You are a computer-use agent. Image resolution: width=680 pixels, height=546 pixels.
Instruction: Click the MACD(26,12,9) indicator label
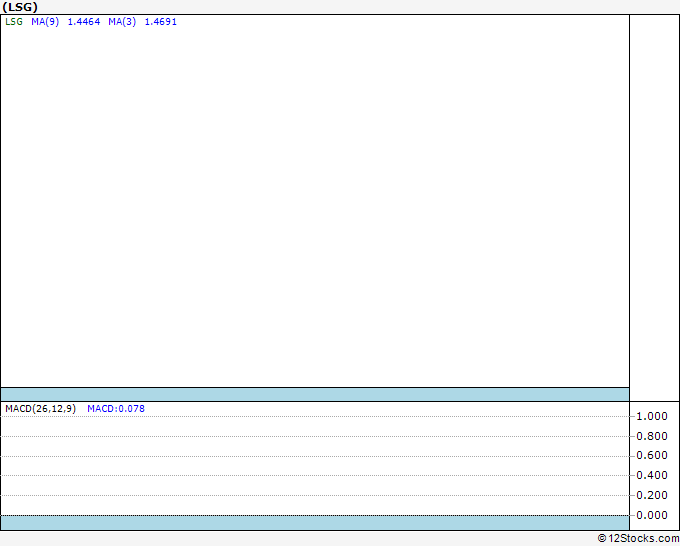[40, 408]
